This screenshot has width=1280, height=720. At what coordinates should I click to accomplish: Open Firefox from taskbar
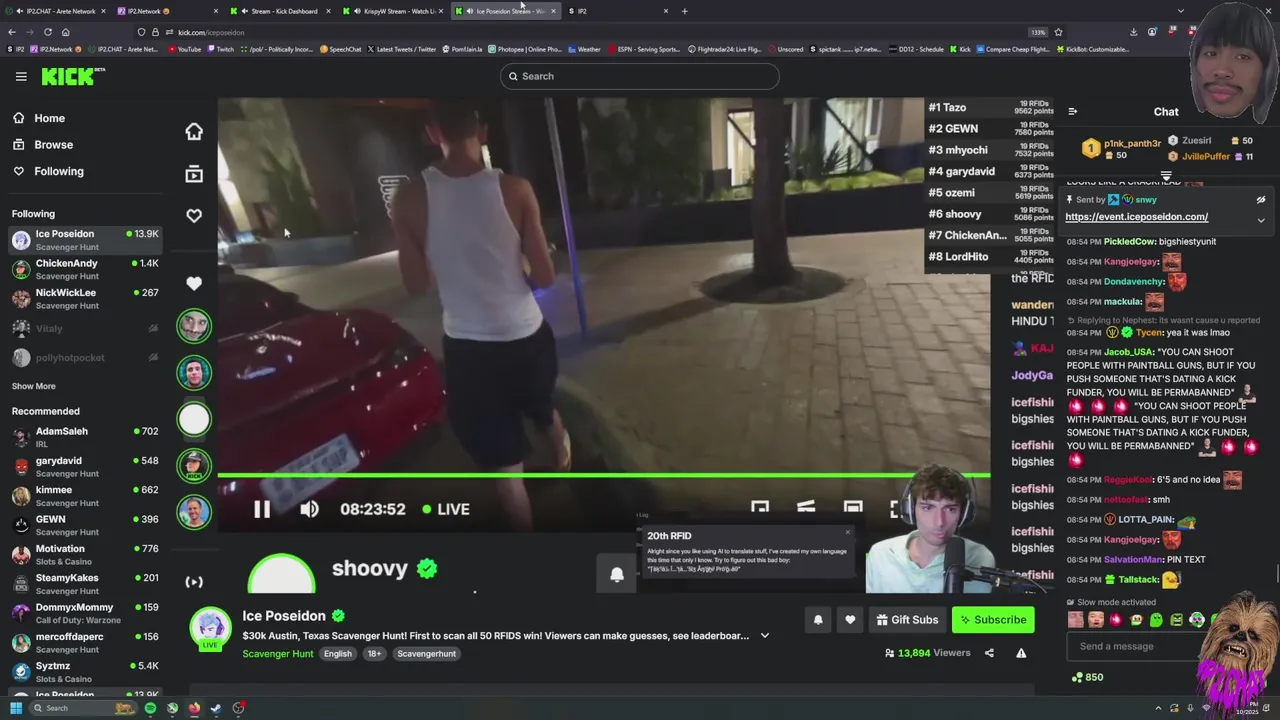pyautogui.click(x=194, y=708)
